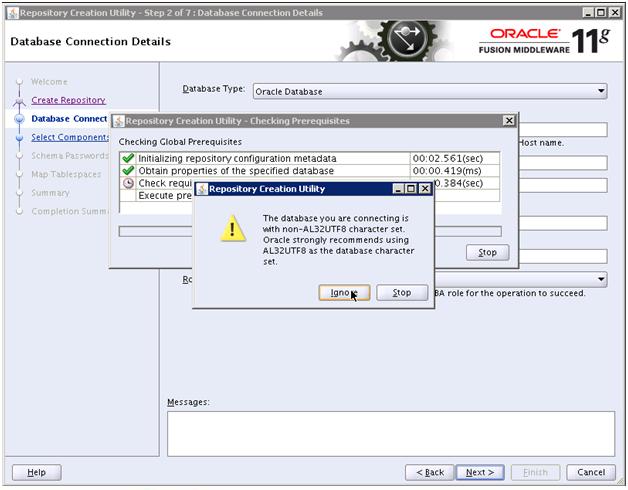The width and height of the screenshot is (628, 490).
Task: Open the Role dropdown arrow
Action: click(601, 279)
